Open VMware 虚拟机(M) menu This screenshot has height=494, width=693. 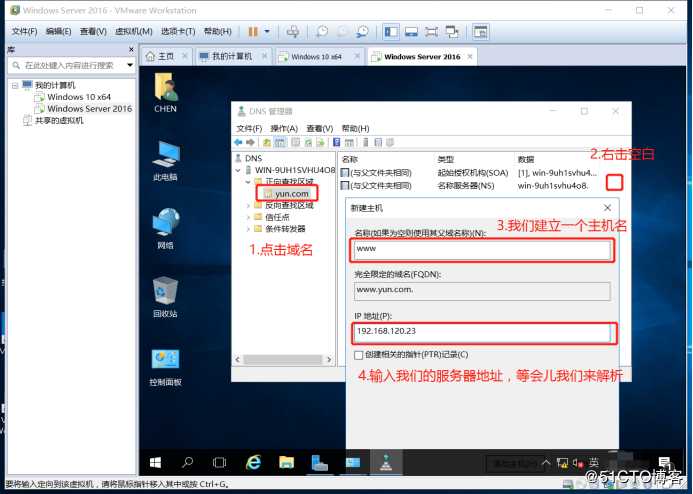click(133, 31)
